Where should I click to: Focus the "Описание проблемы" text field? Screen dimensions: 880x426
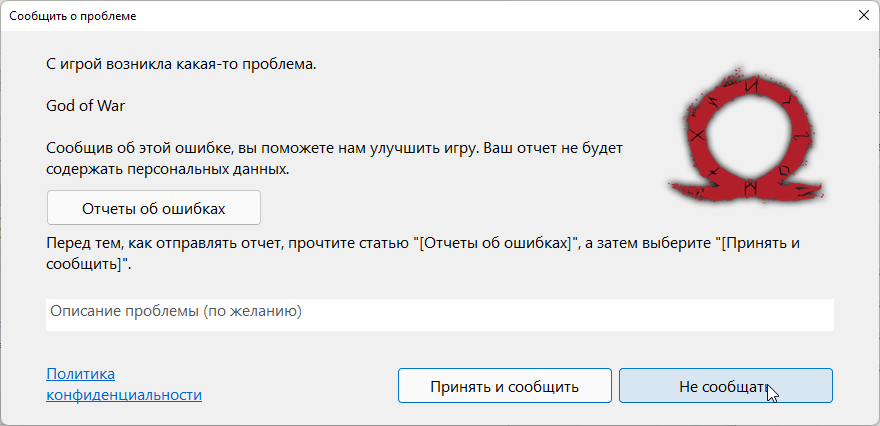coord(439,313)
